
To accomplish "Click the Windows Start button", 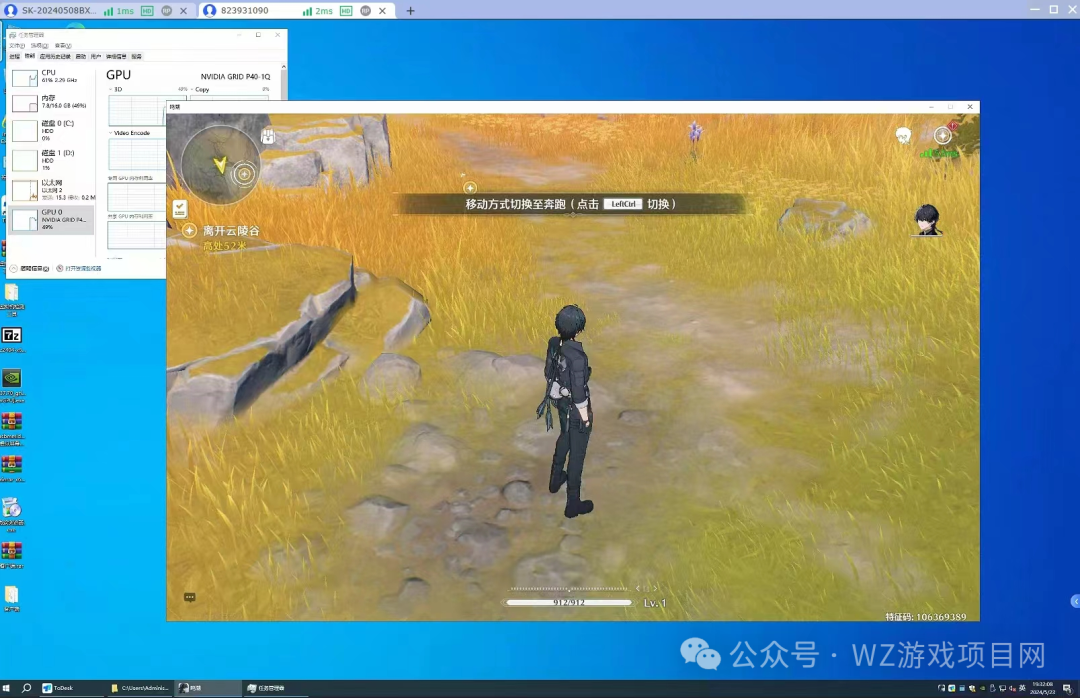I will (8, 688).
